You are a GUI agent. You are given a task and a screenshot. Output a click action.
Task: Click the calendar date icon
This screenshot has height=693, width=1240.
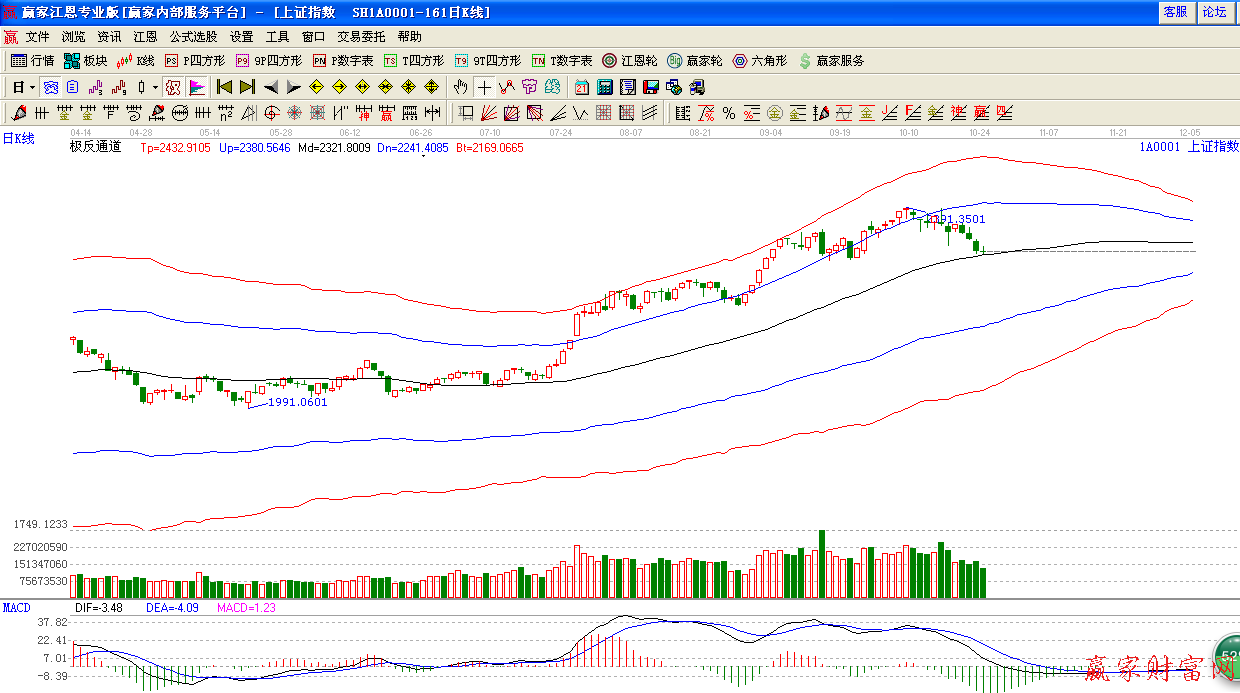point(581,87)
